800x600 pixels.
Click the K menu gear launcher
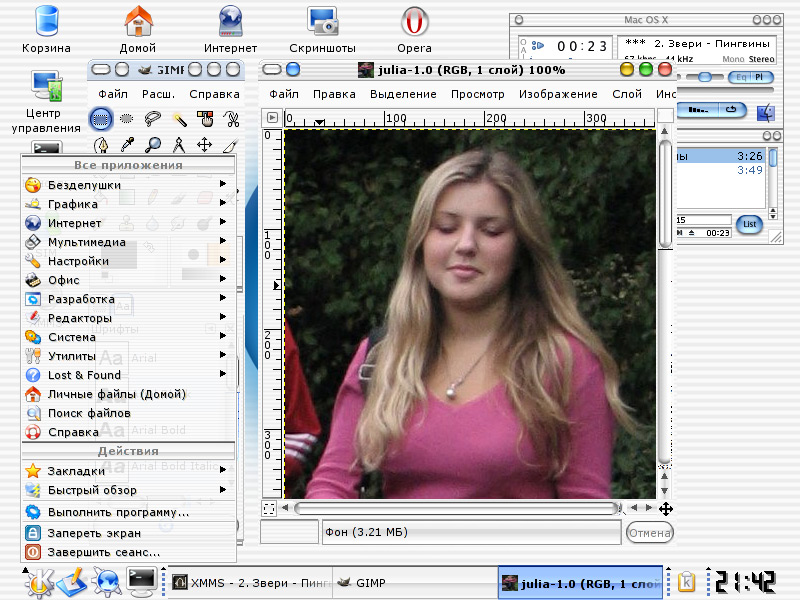(39, 582)
